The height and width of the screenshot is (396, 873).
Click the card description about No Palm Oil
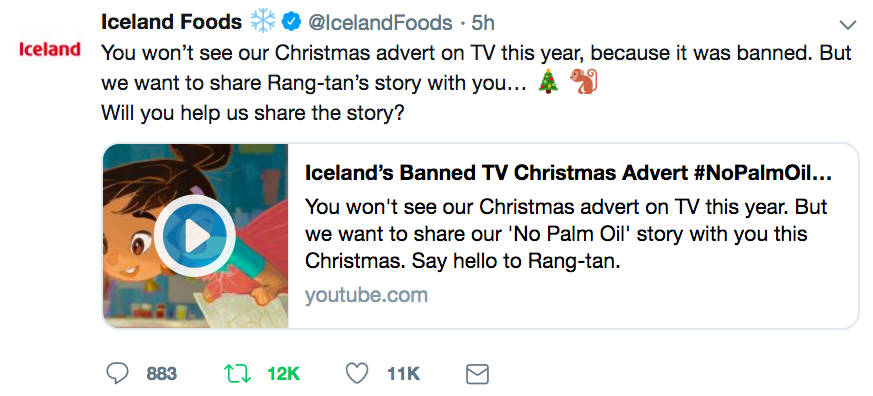[x=566, y=234]
